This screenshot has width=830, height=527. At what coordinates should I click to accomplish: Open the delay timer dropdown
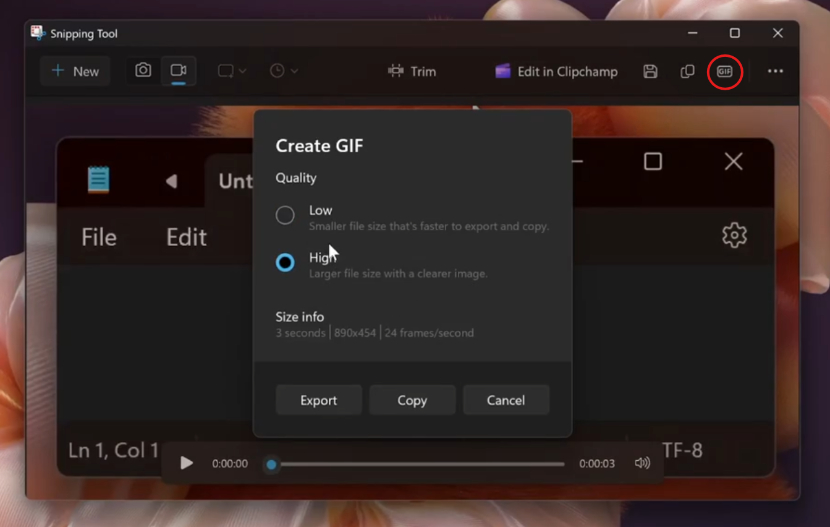284,71
